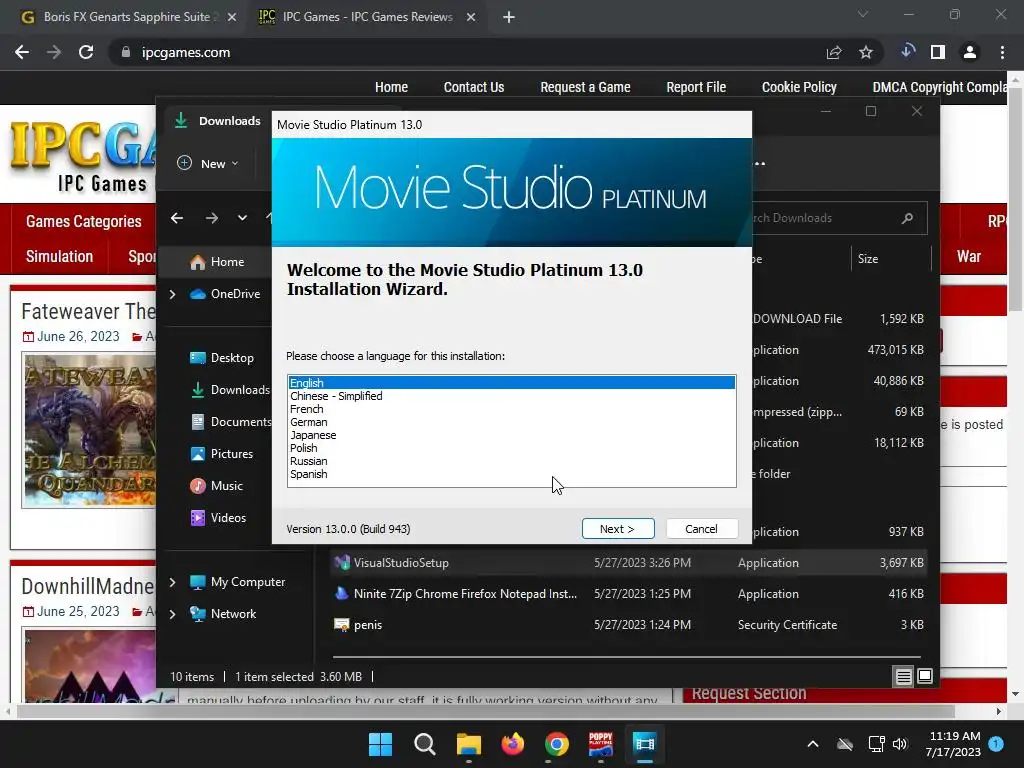Open Pictures folder in Explorer sidebar
Image resolution: width=1024 pixels, height=768 pixels.
(x=222, y=454)
